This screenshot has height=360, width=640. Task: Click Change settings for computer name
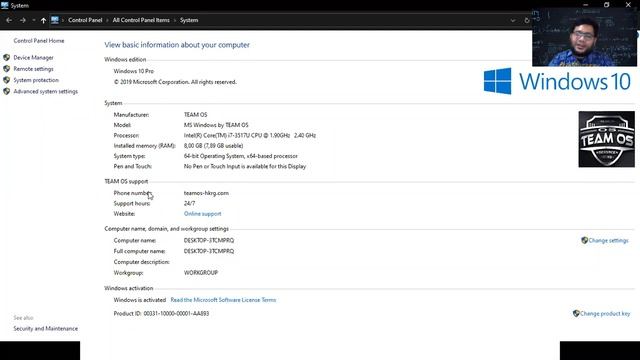(x=608, y=240)
